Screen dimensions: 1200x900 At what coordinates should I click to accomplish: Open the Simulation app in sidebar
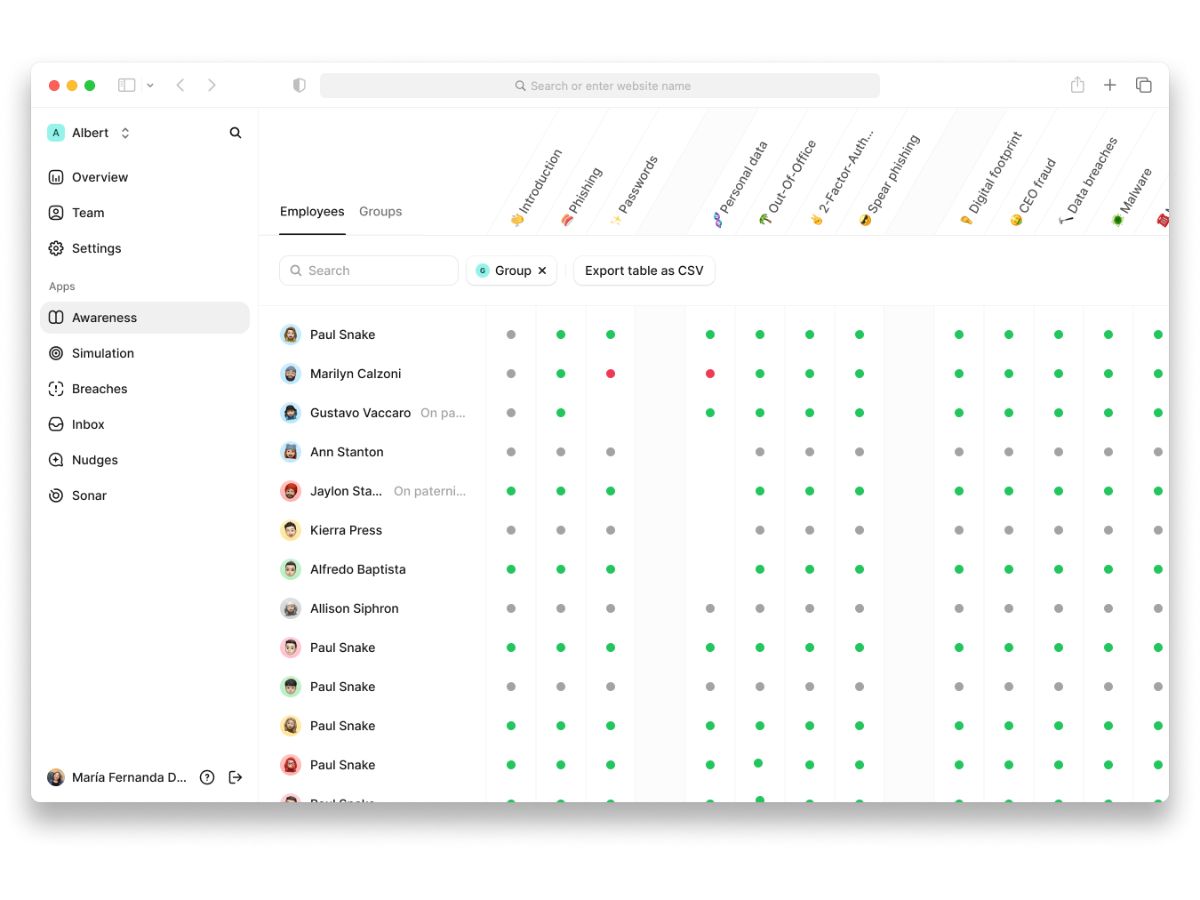[144, 353]
